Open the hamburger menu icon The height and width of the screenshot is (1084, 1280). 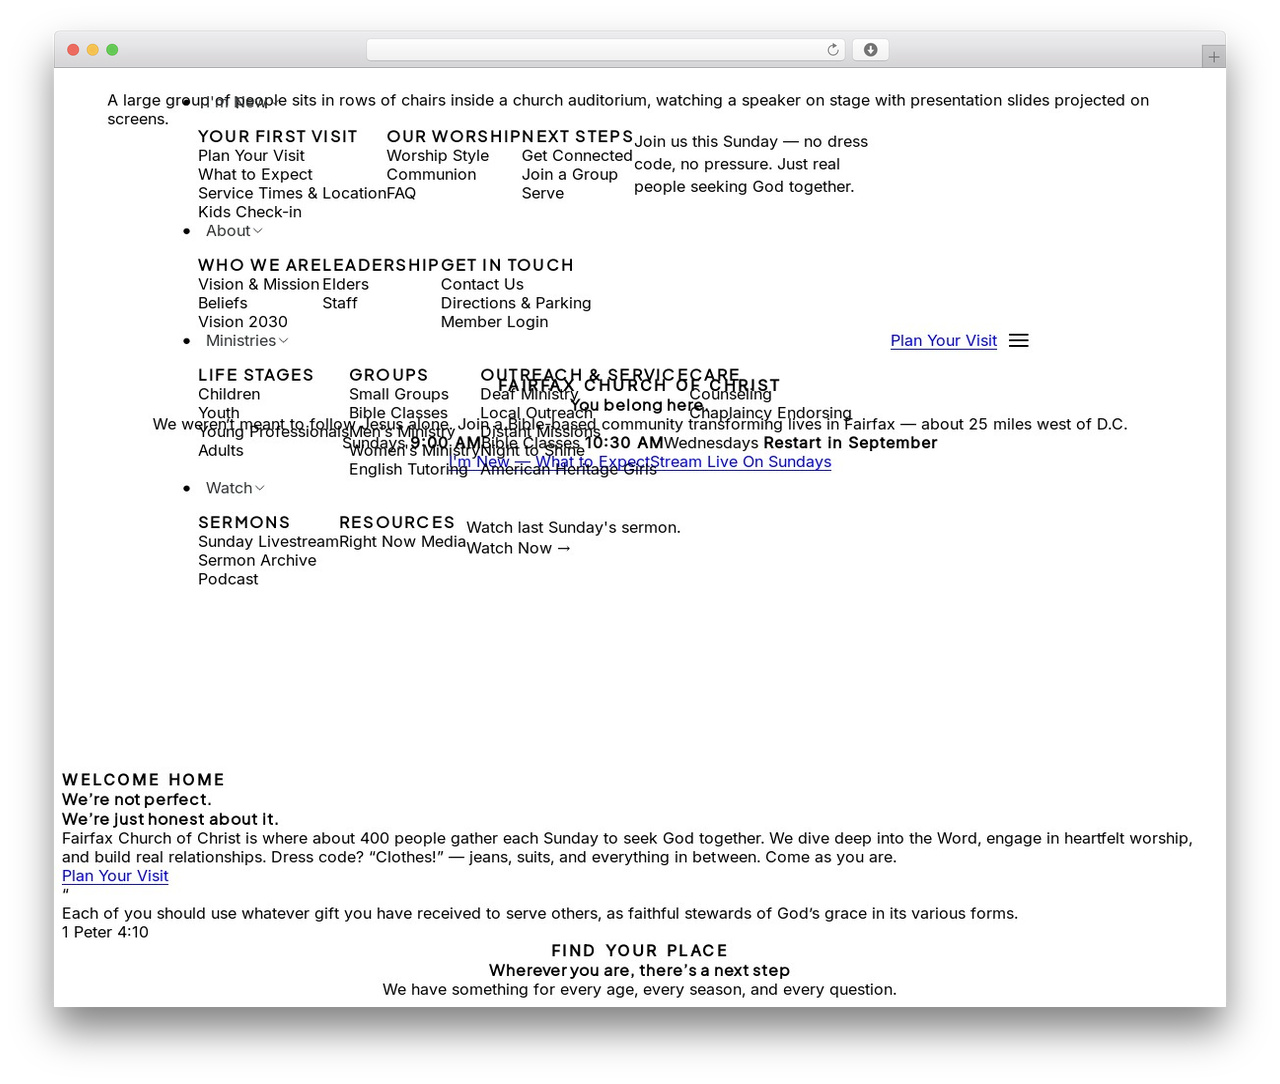pos(1018,341)
